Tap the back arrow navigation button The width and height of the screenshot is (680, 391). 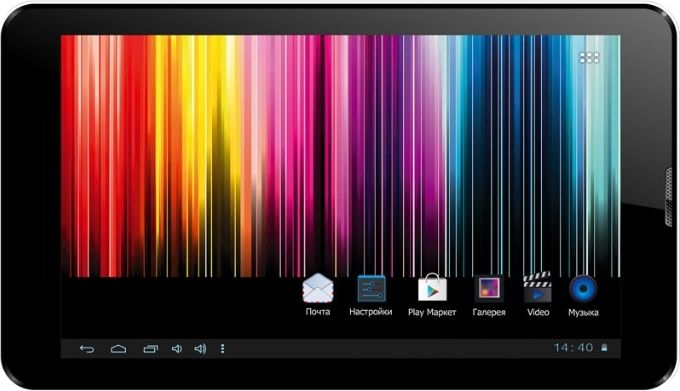(87, 349)
